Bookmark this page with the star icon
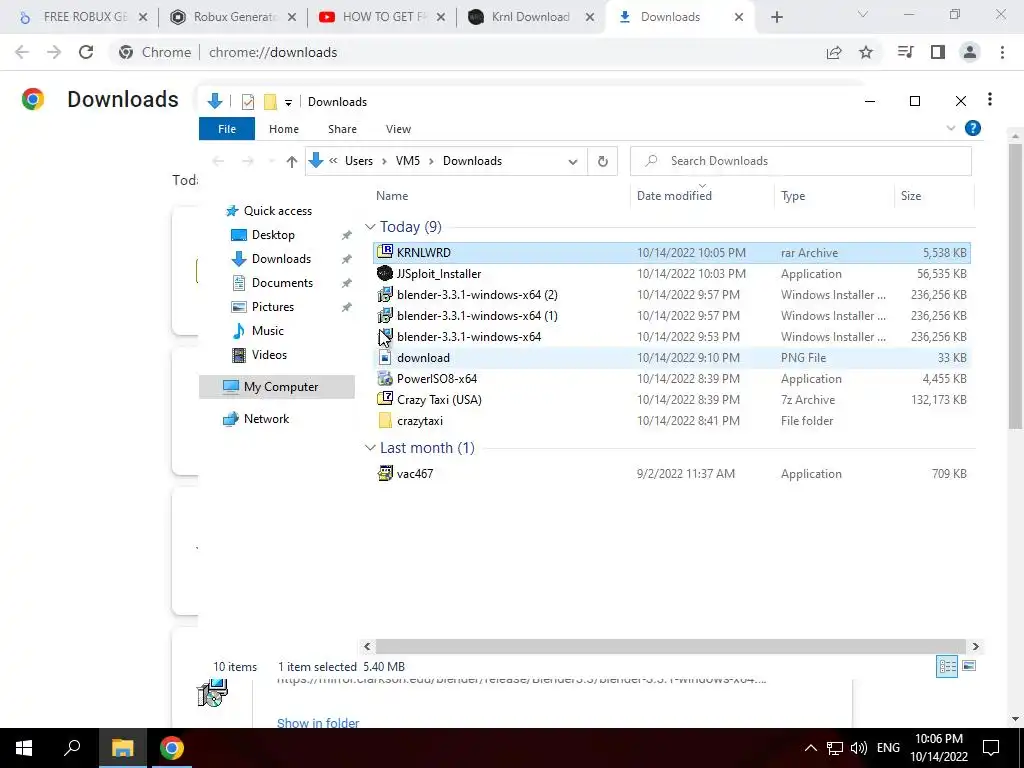The width and height of the screenshot is (1024, 768). point(865,52)
